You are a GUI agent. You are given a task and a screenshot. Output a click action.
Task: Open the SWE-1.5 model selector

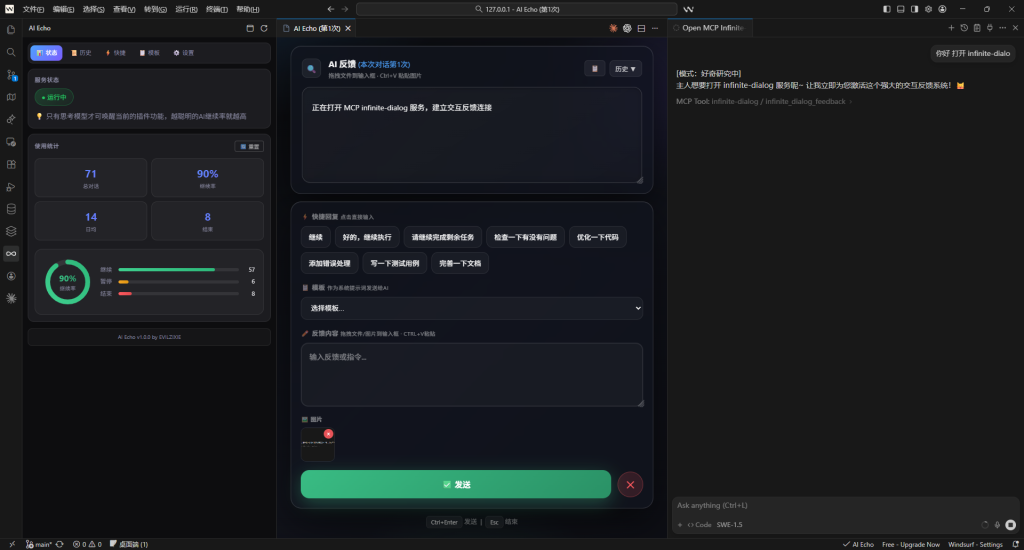click(730, 524)
